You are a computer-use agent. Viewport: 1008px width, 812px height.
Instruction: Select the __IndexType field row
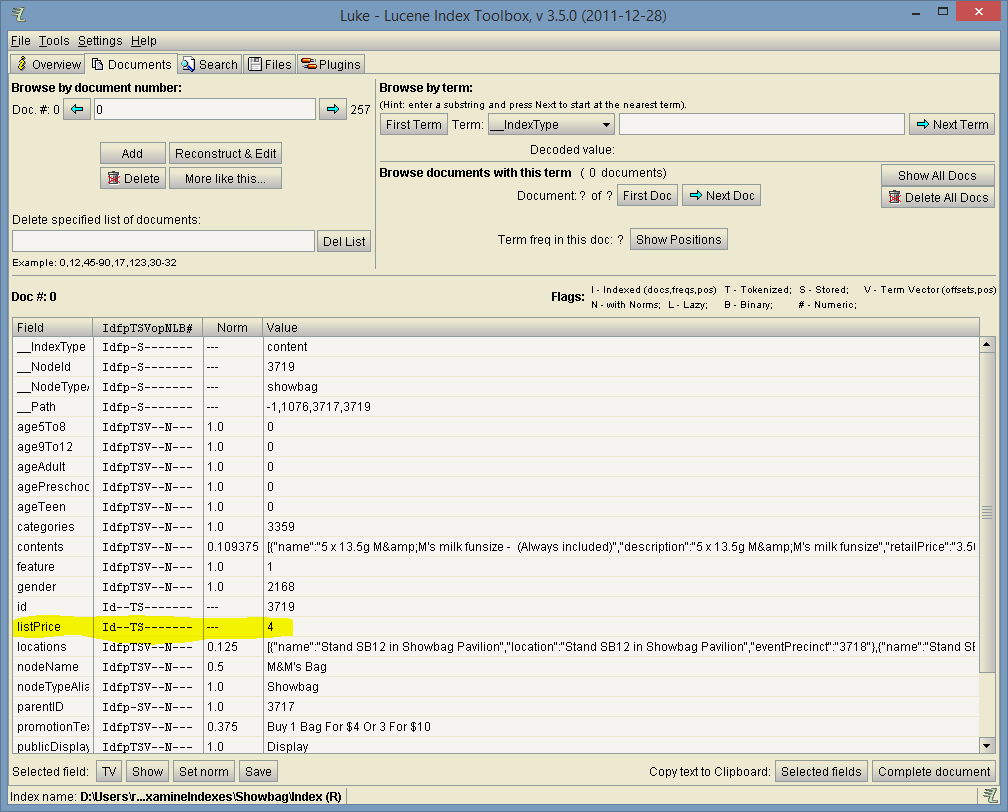tap(495, 347)
